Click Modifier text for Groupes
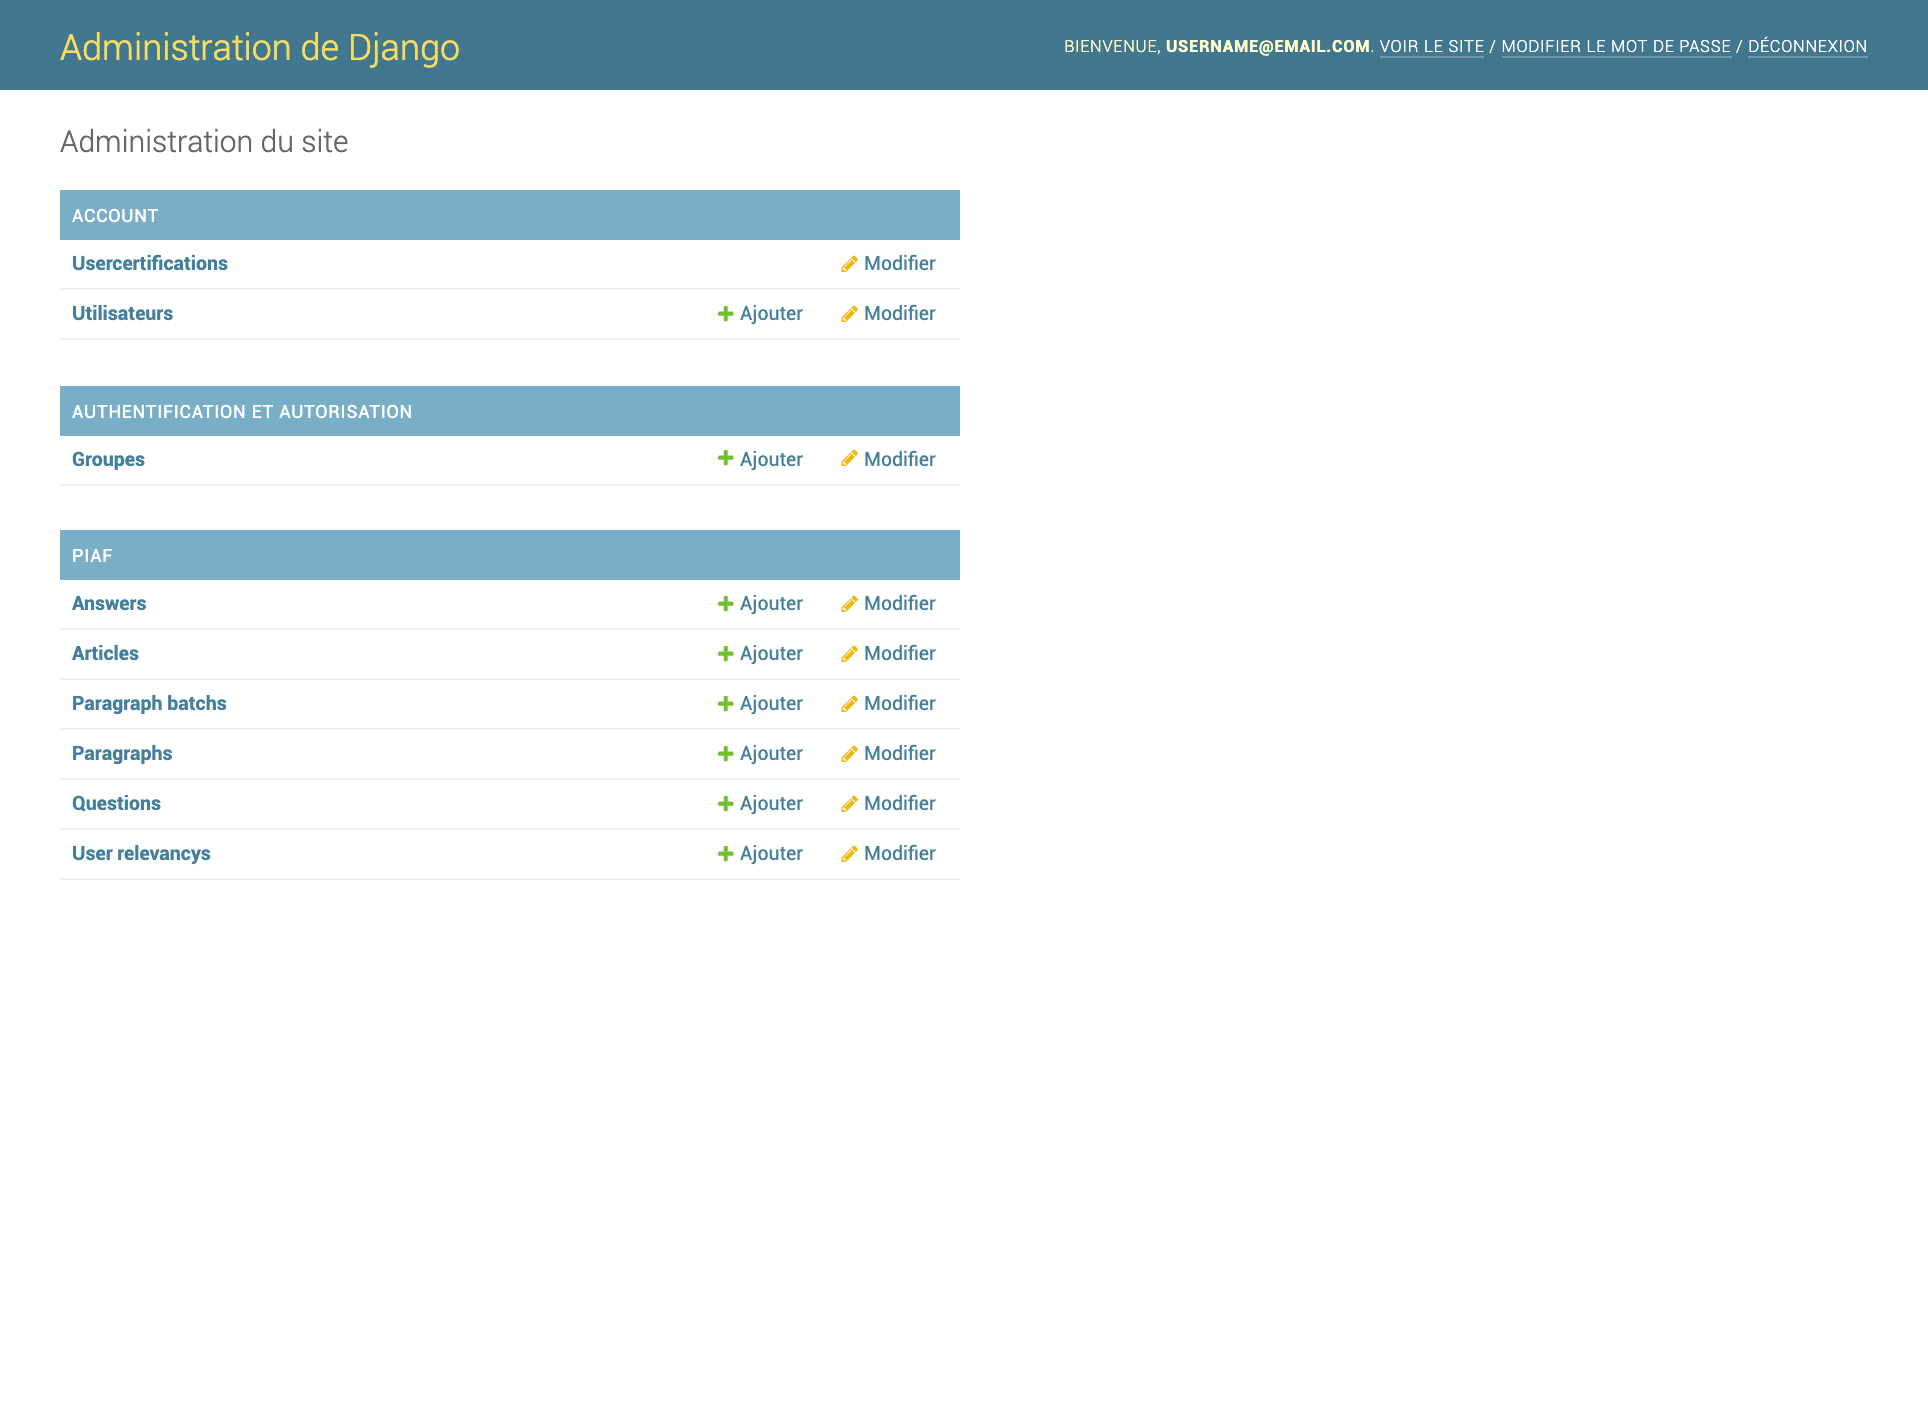 pyautogui.click(x=900, y=460)
